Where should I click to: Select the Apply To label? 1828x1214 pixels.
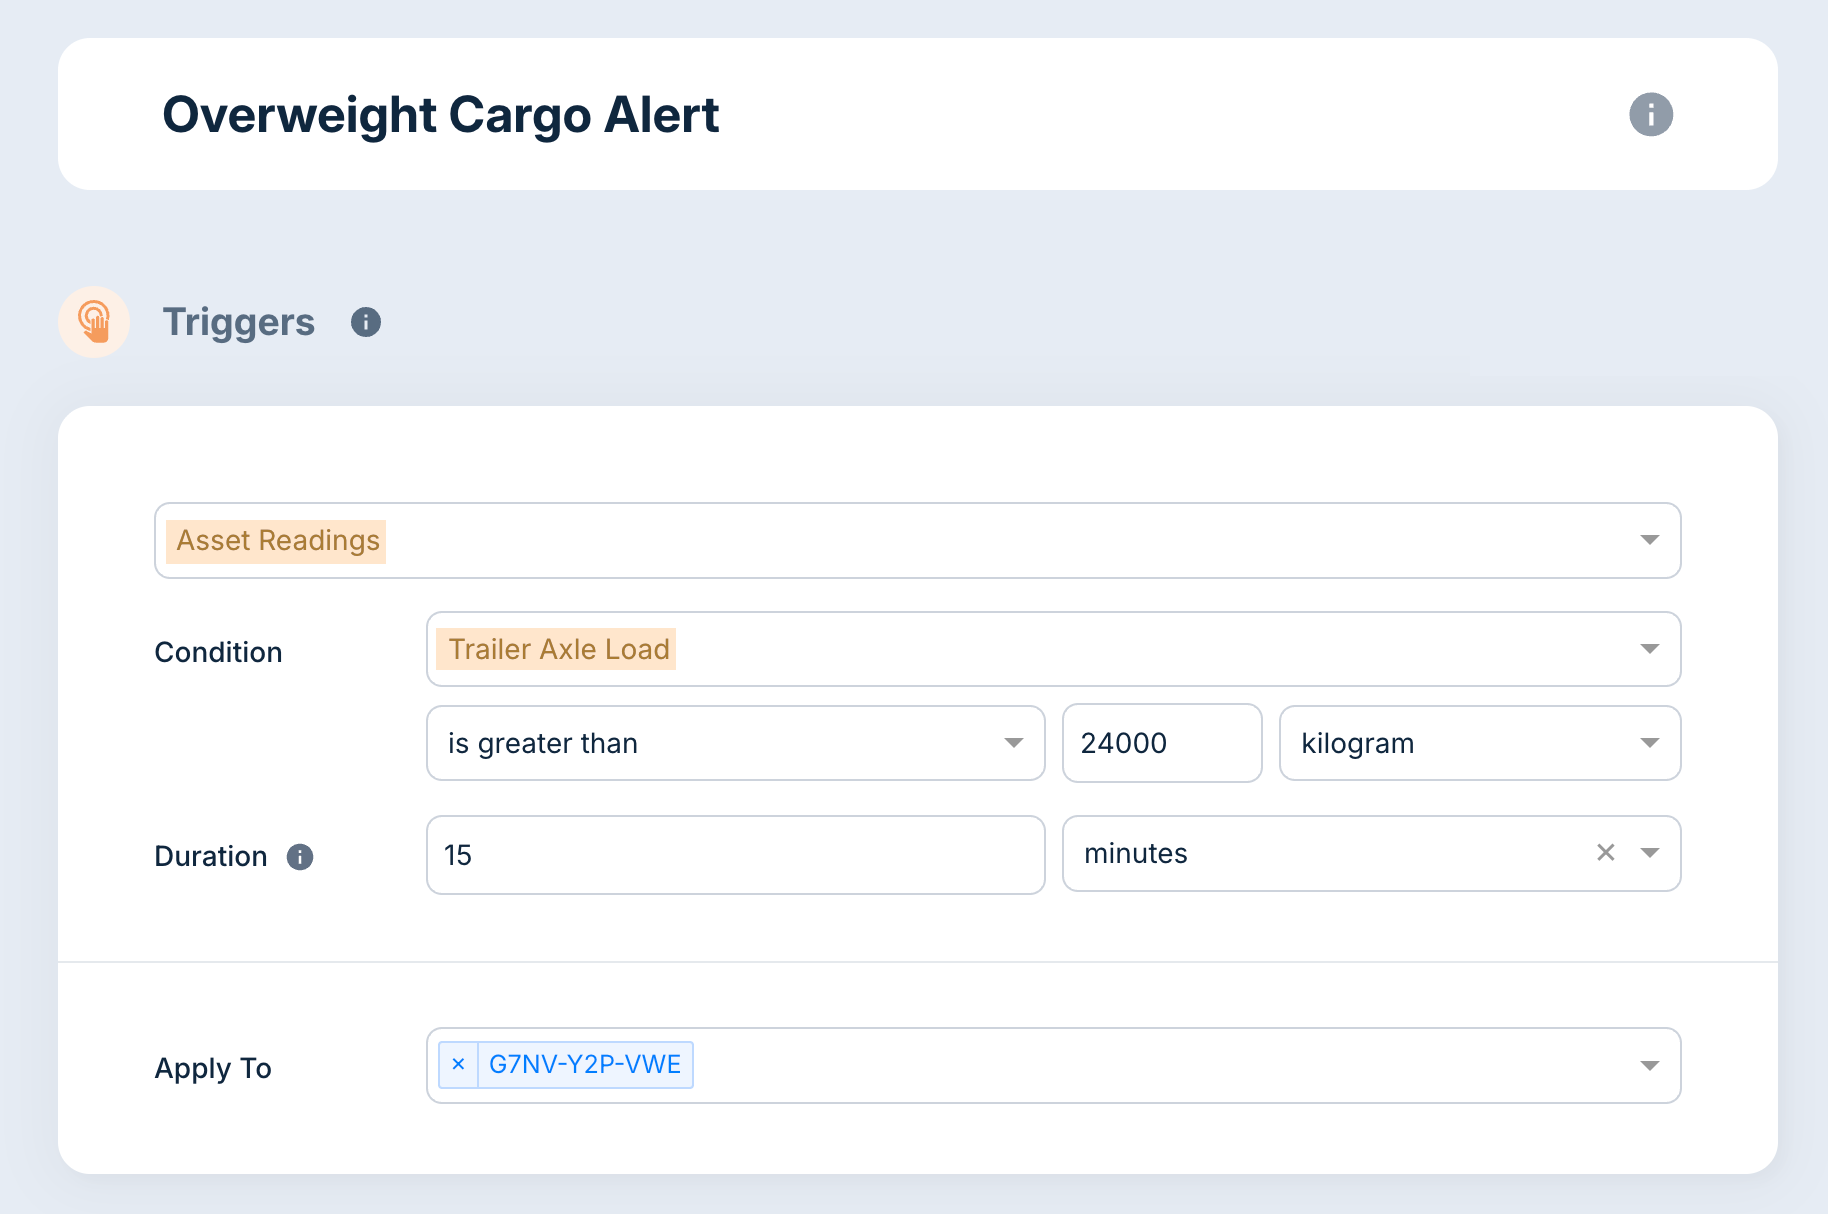[x=213, y=1068]
